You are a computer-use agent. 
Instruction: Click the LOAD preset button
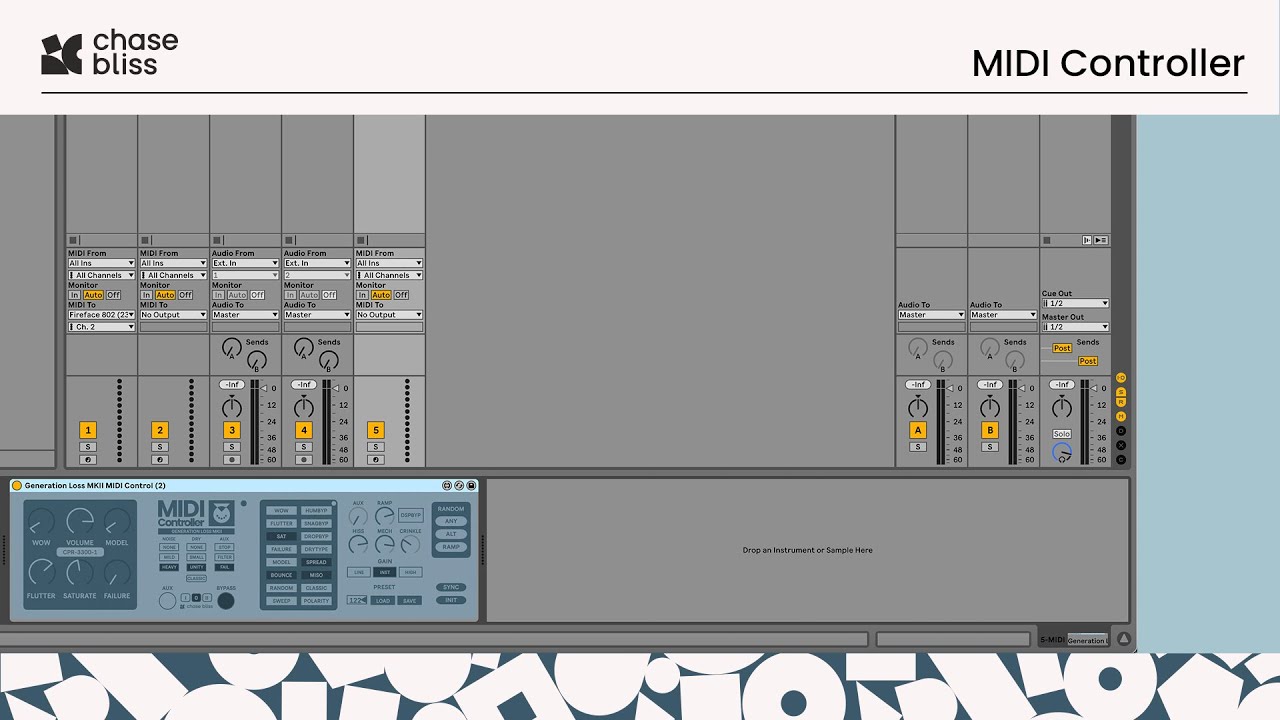[383, 600]
